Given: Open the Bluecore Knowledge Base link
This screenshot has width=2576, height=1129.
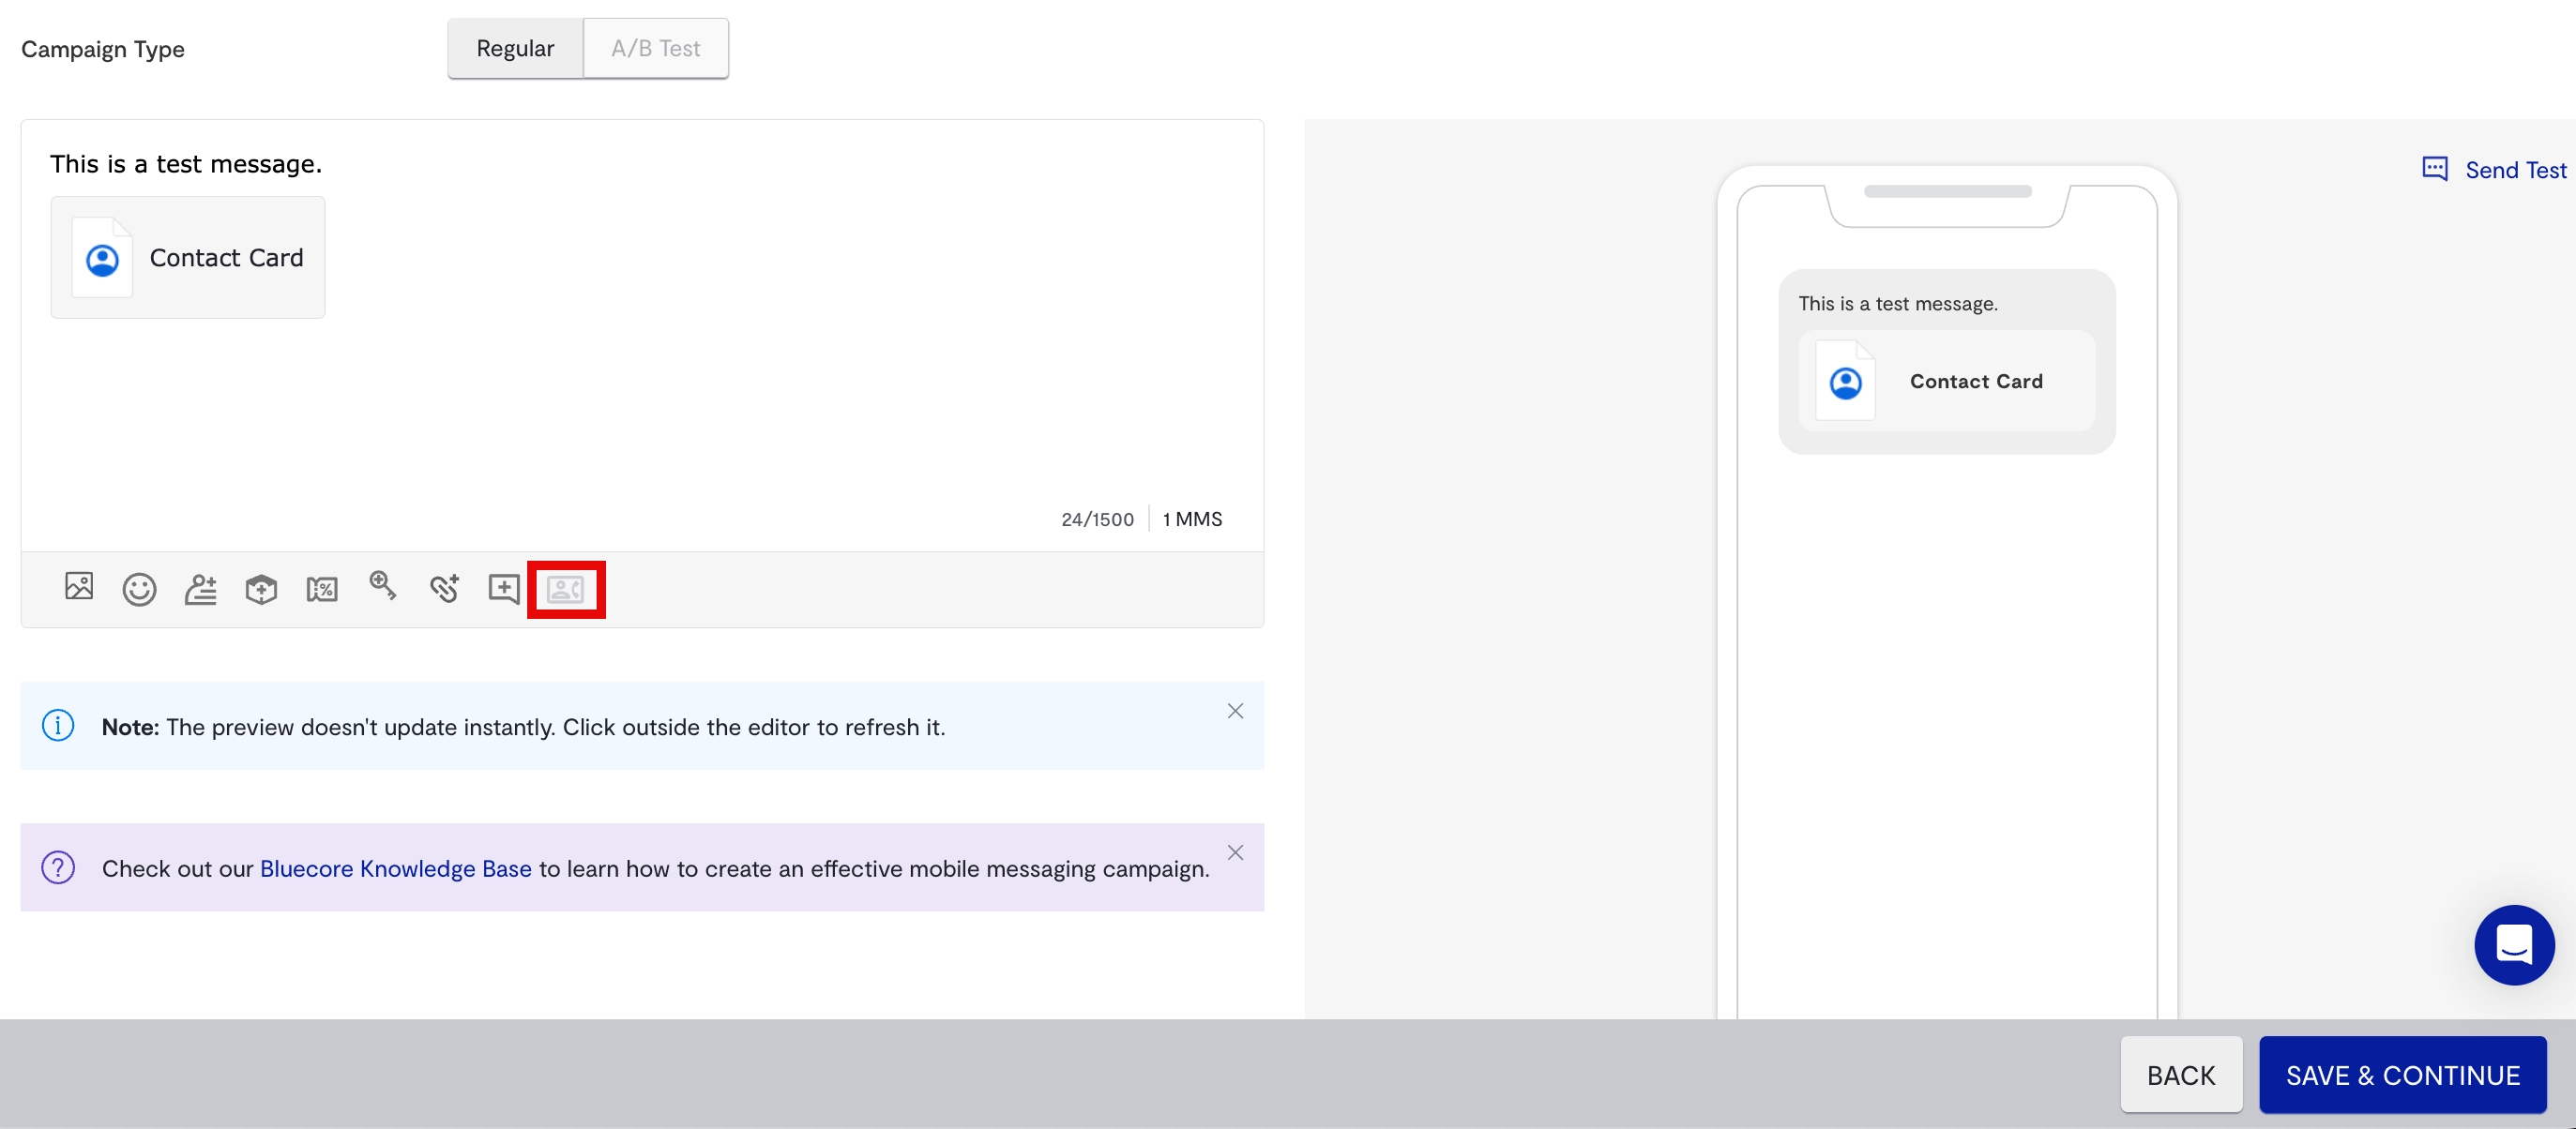Looking at the screenshot, I should point(395,868).
